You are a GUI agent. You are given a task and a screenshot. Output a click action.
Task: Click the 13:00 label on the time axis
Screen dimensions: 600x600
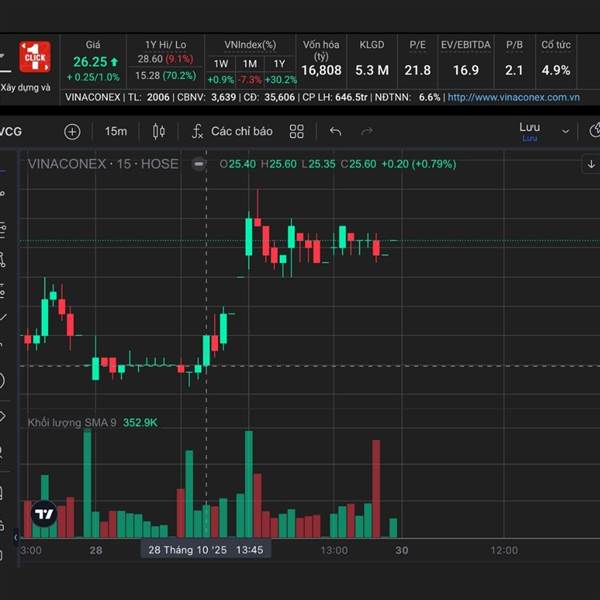[x=334, y=550]
